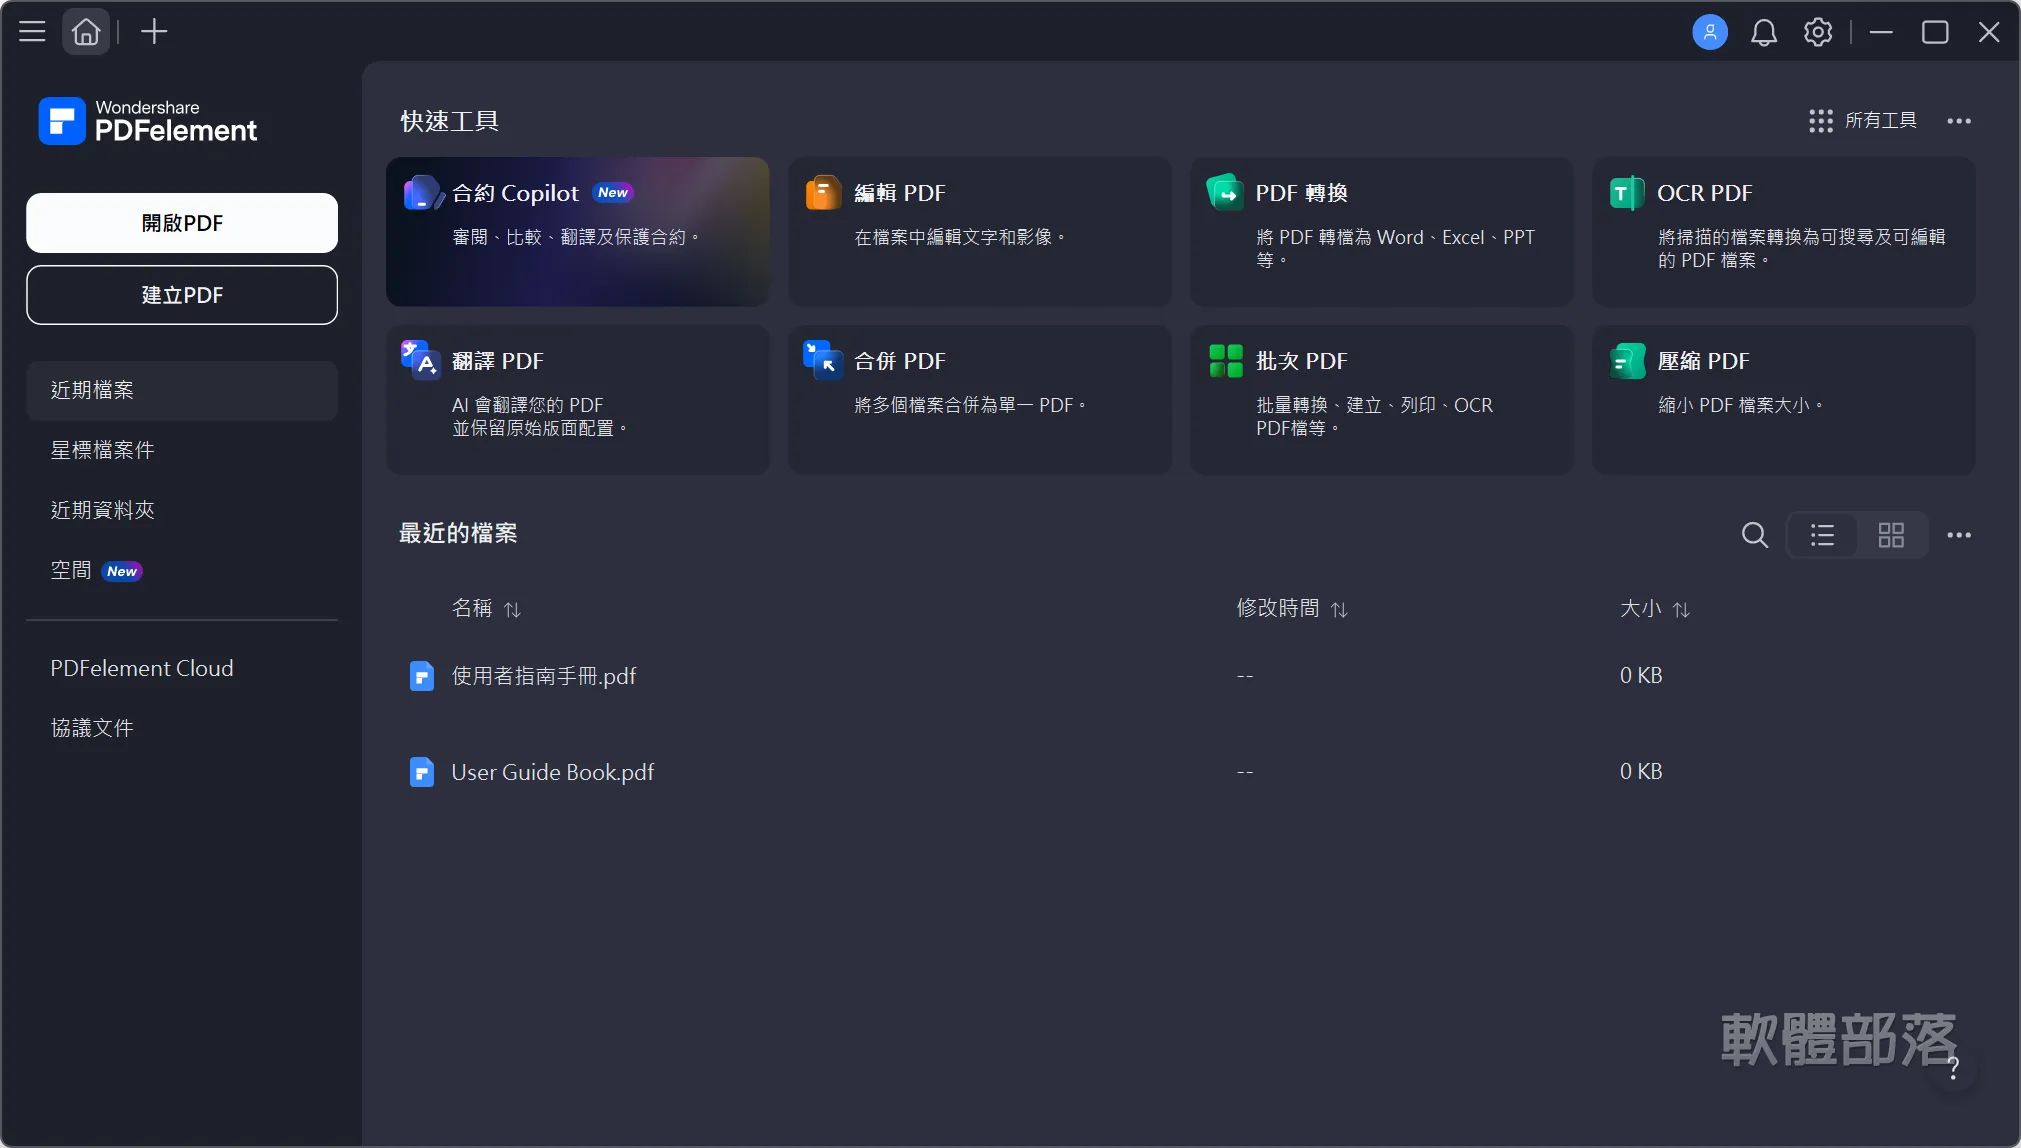Sort recent files by 名稱

pyautogui.click(x=486, y=608)
